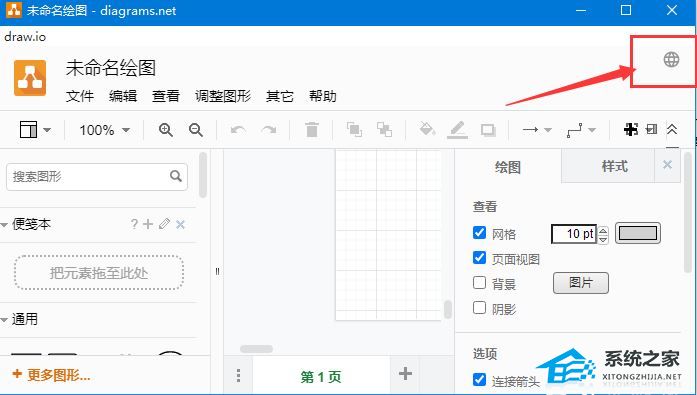
Task: Open the 文件 menu
Action: pyautogui.click(x=80, y=96)
